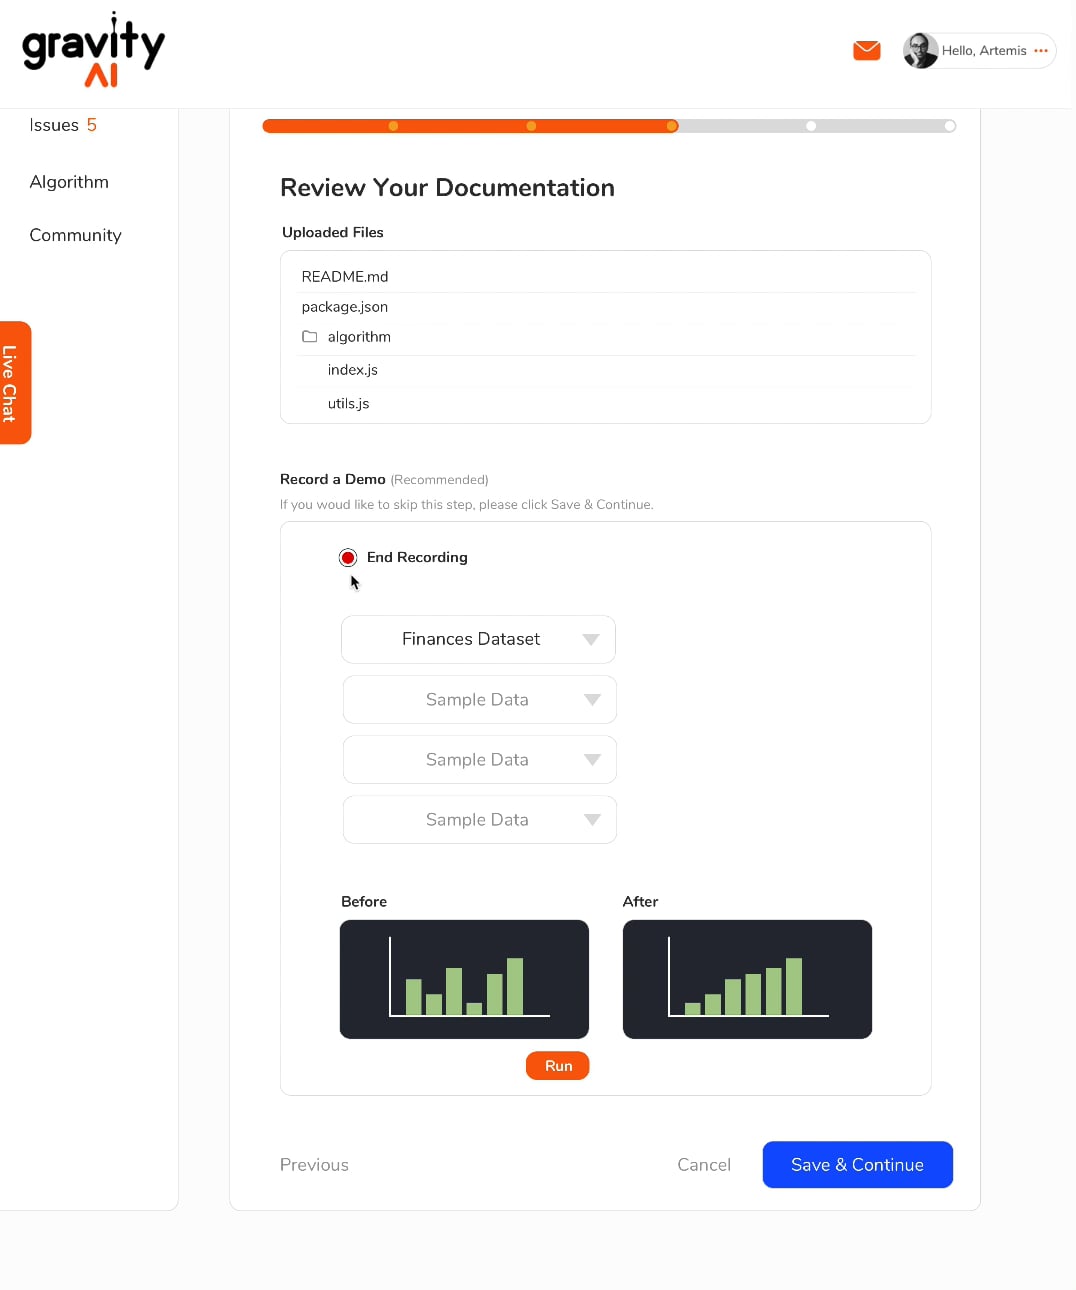
Task: Click the fourth progress step dot
Action: click(x=811, y=126)
